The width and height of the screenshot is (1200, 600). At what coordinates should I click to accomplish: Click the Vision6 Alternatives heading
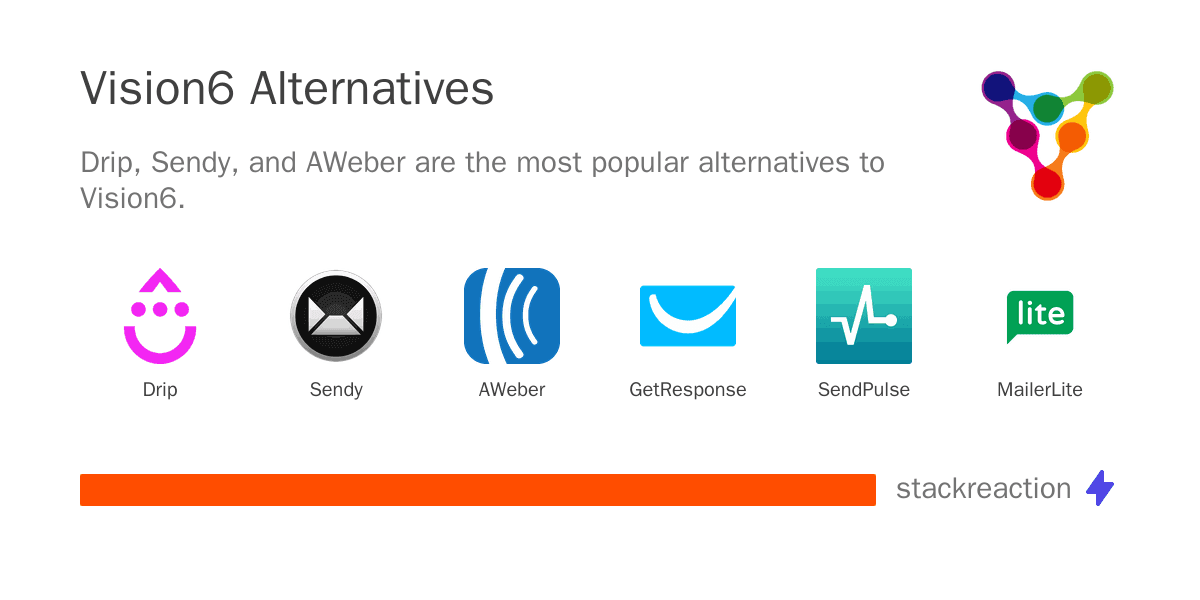pyautogui.click(x=287, y=89)
